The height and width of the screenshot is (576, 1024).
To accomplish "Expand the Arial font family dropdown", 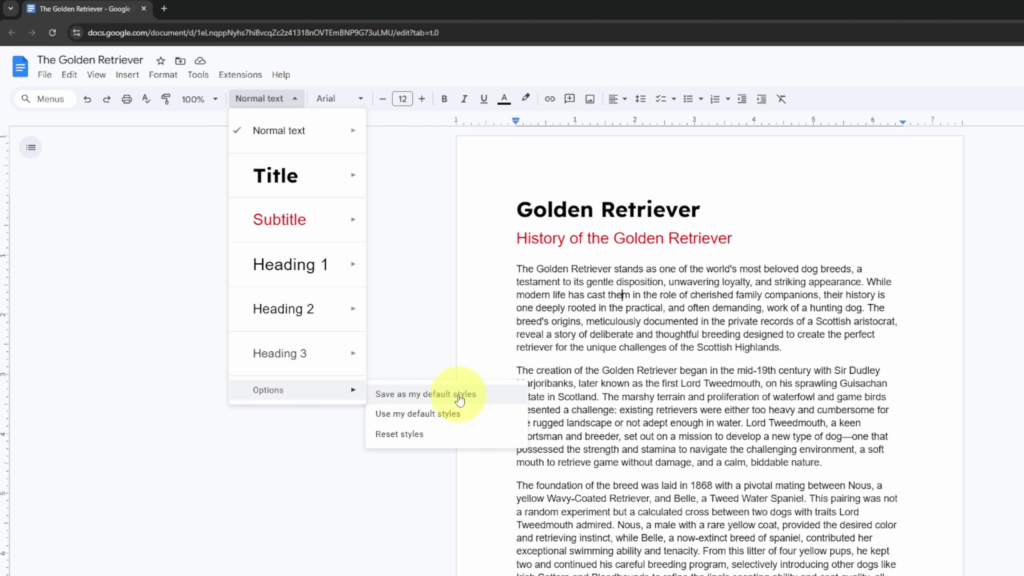I will coord(338,98).
